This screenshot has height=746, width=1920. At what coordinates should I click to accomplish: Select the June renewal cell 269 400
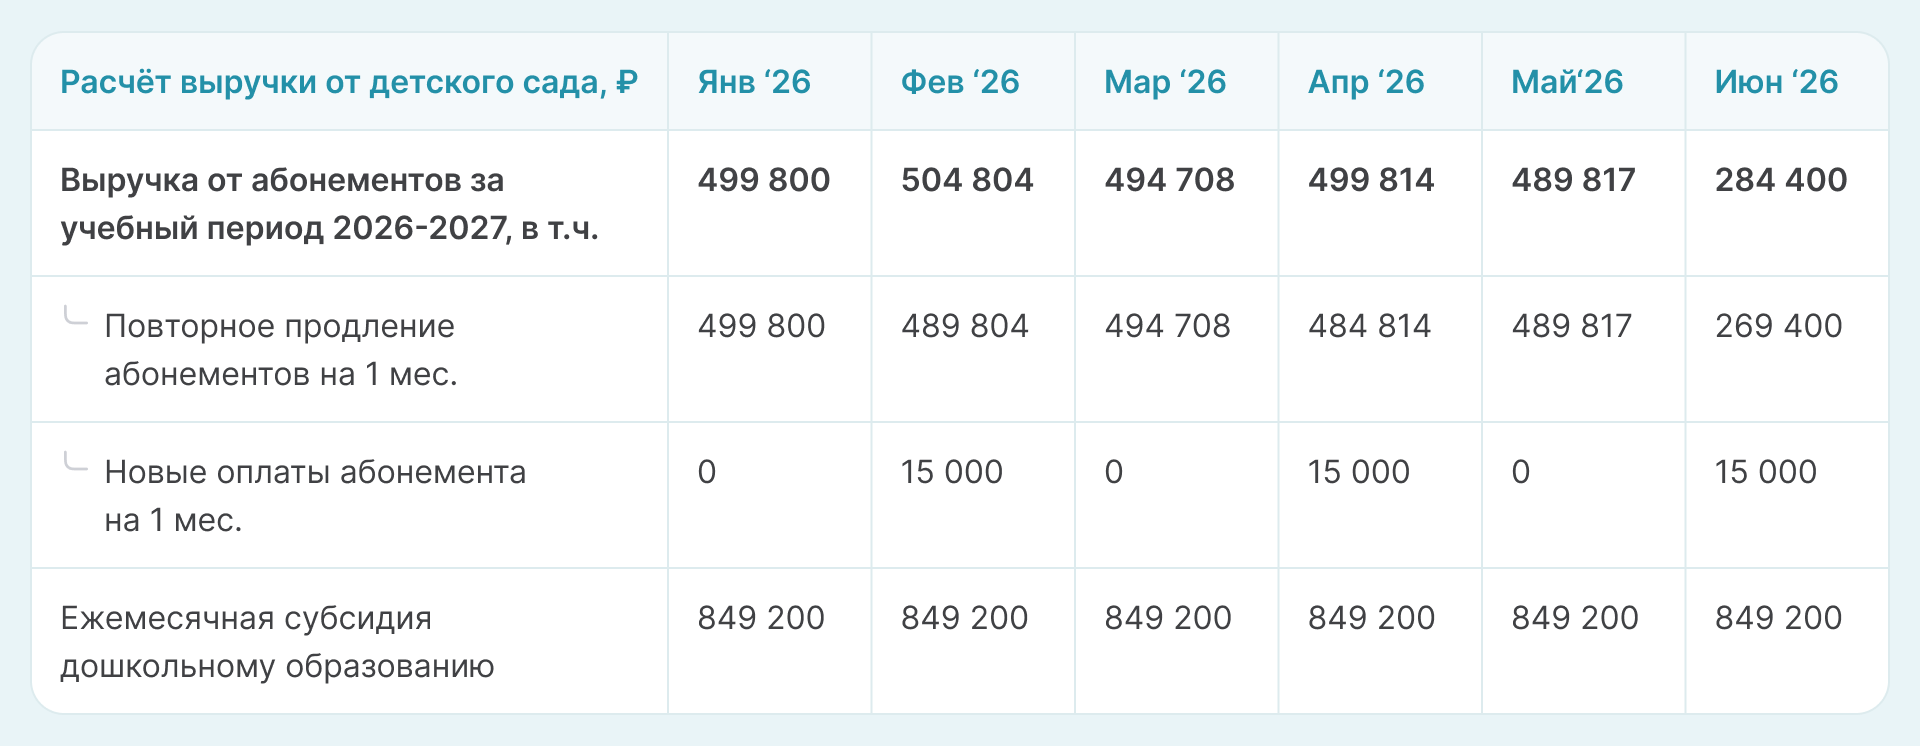click(1778, 326)
